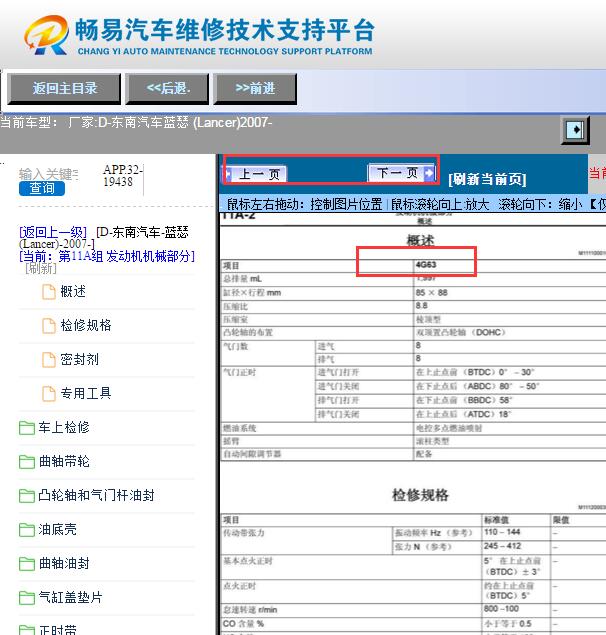Click the folder icon next to 曲轴油封
606x635 pixels.
pos(27,564)
